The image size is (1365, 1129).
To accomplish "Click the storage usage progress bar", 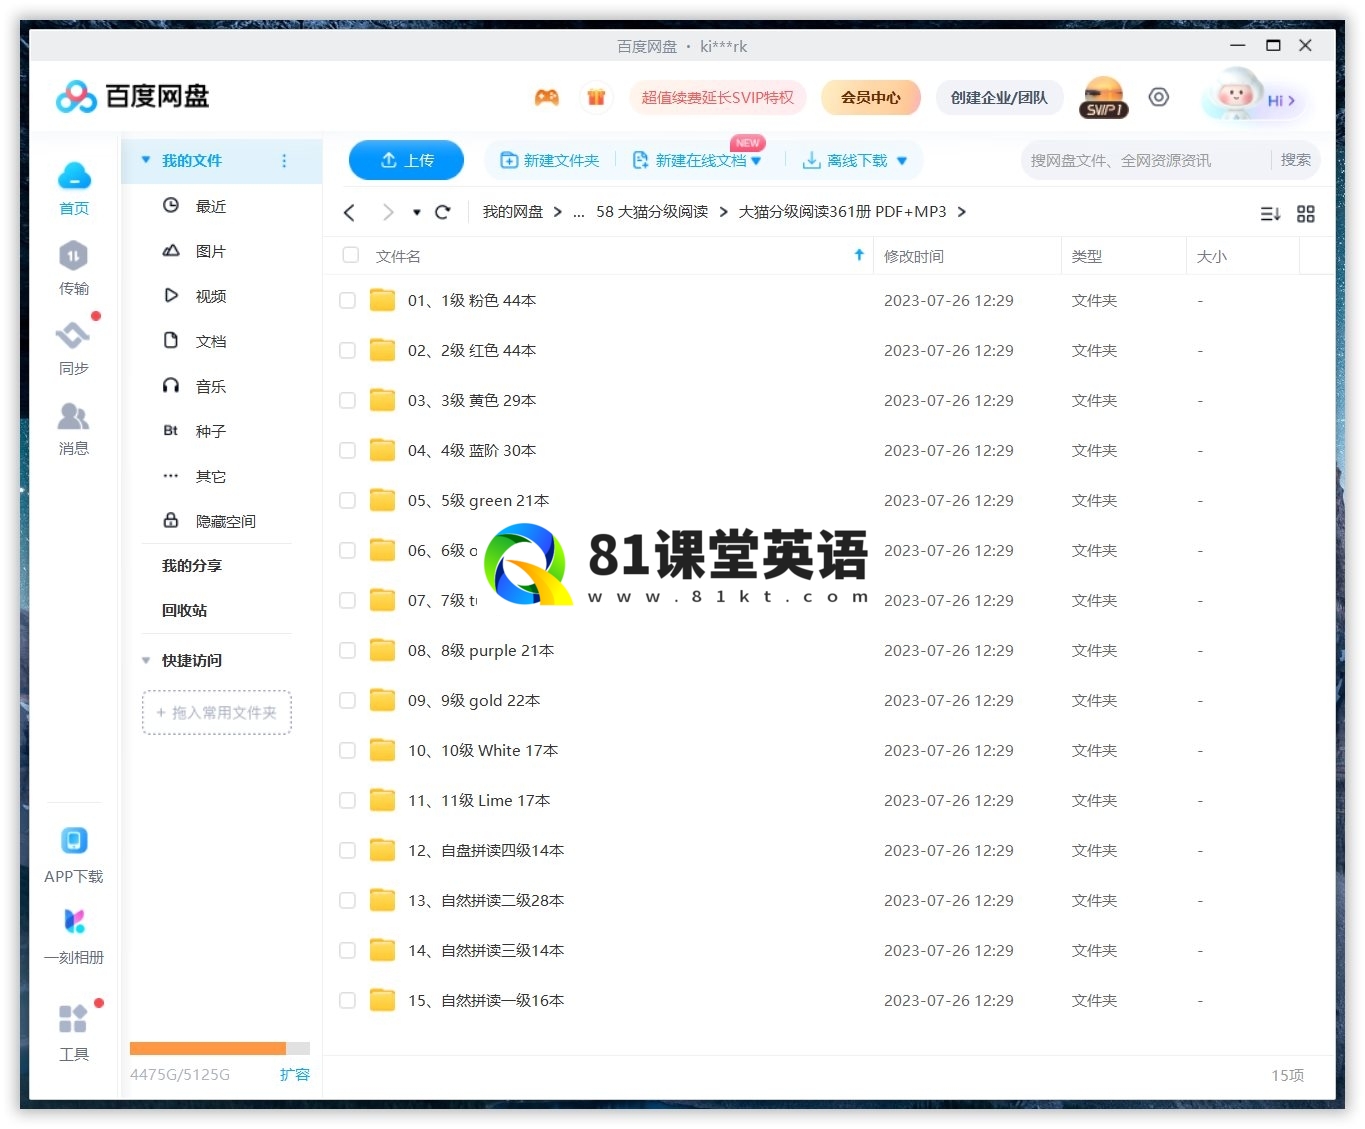I will point(220,1048).
